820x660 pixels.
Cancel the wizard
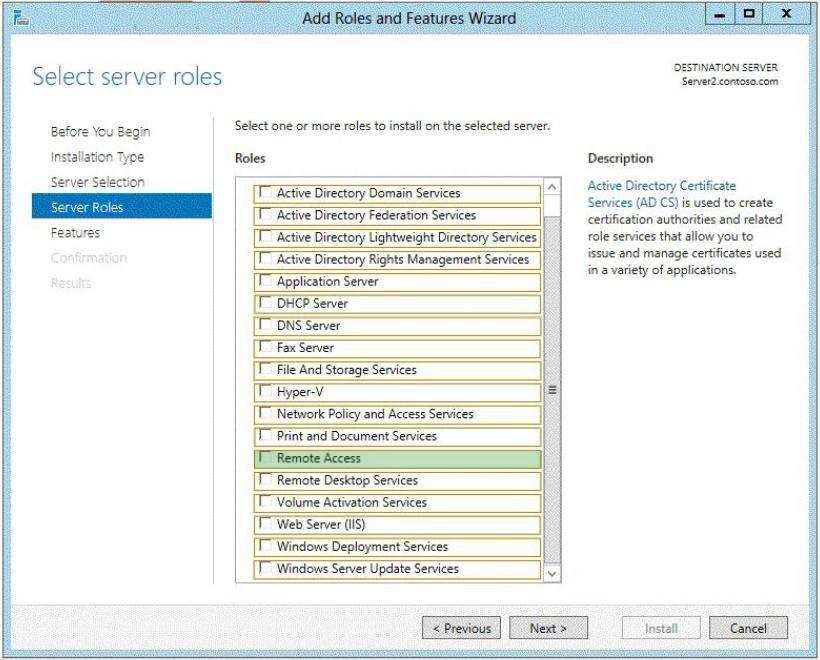[x=748, y=628]
